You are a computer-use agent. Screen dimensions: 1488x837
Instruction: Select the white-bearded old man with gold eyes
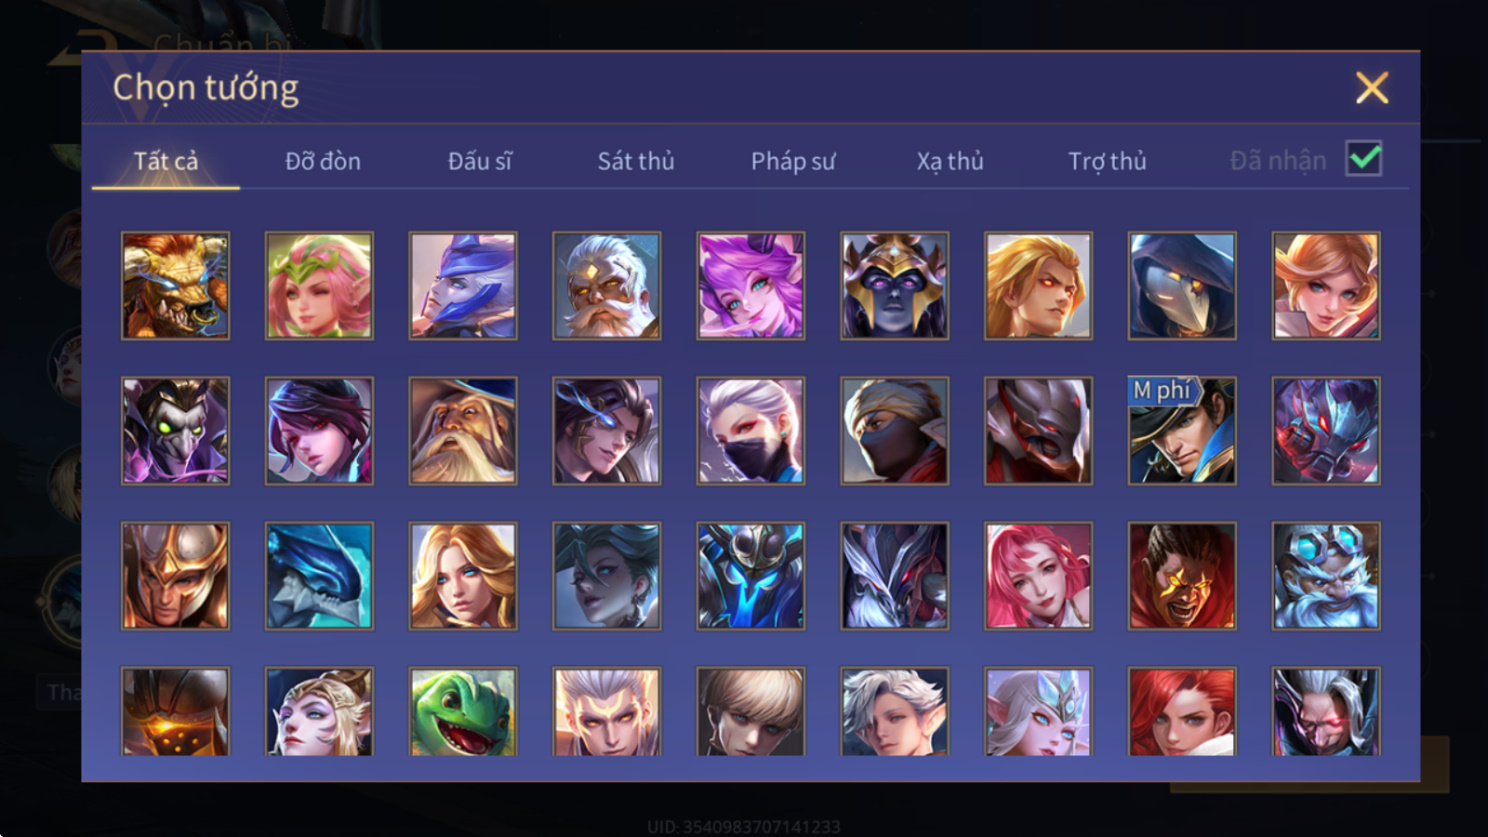coord(606,286)
